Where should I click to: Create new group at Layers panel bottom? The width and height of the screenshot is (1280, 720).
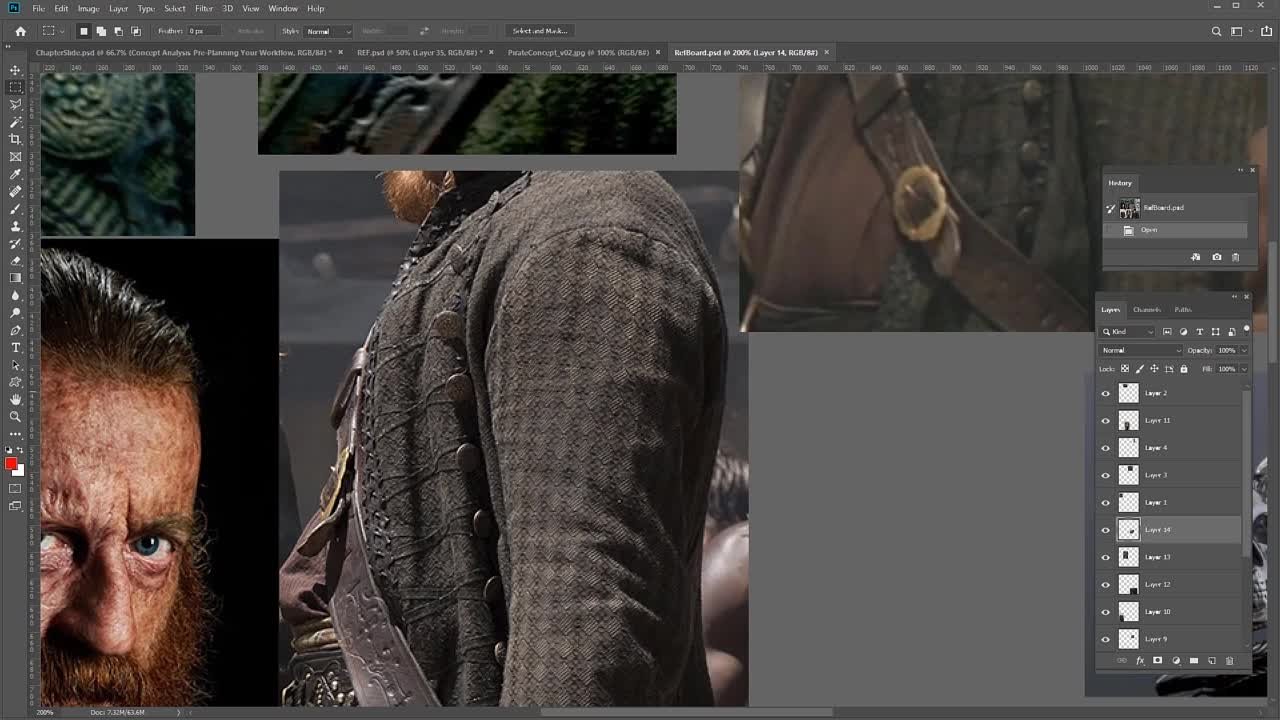[1194, 661]
